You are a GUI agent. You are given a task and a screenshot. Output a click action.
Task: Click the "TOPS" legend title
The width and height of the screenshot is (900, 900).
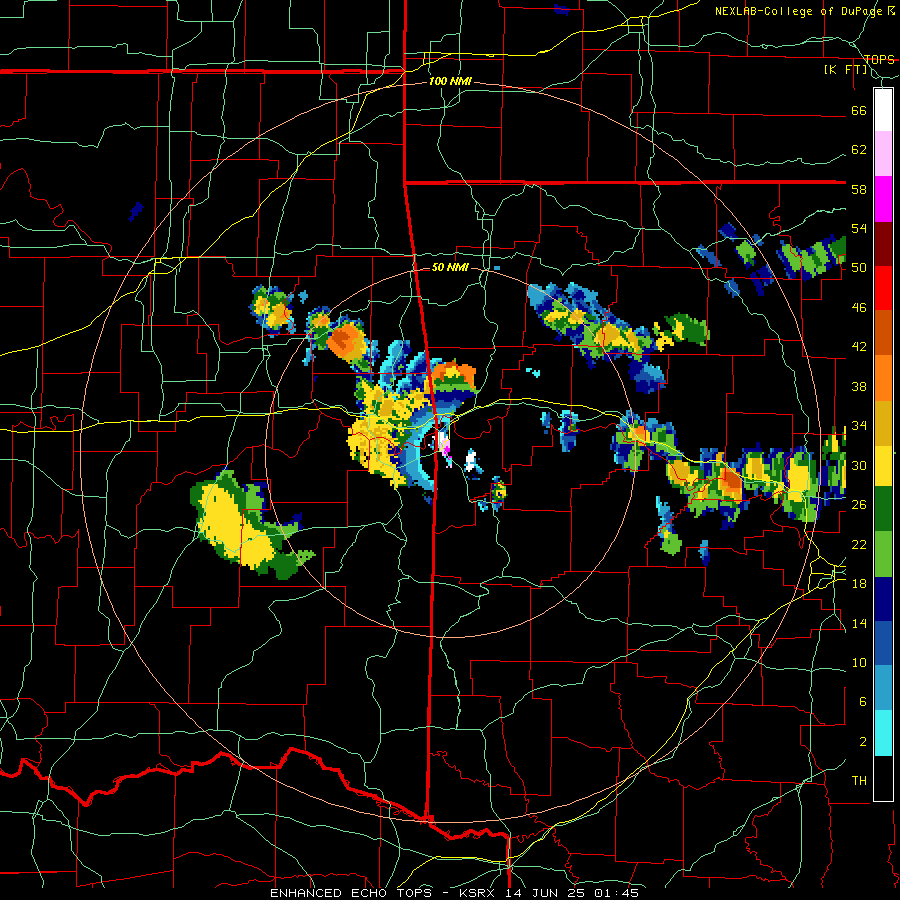tap(879, 60)
